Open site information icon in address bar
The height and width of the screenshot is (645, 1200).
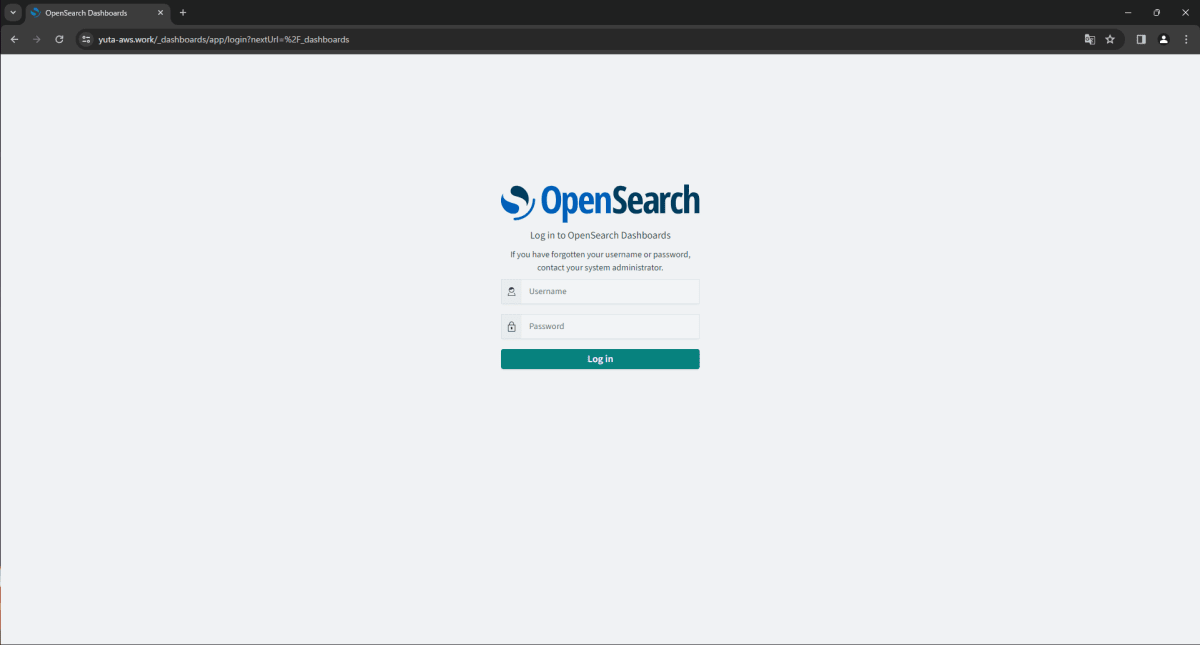[87, 39]
